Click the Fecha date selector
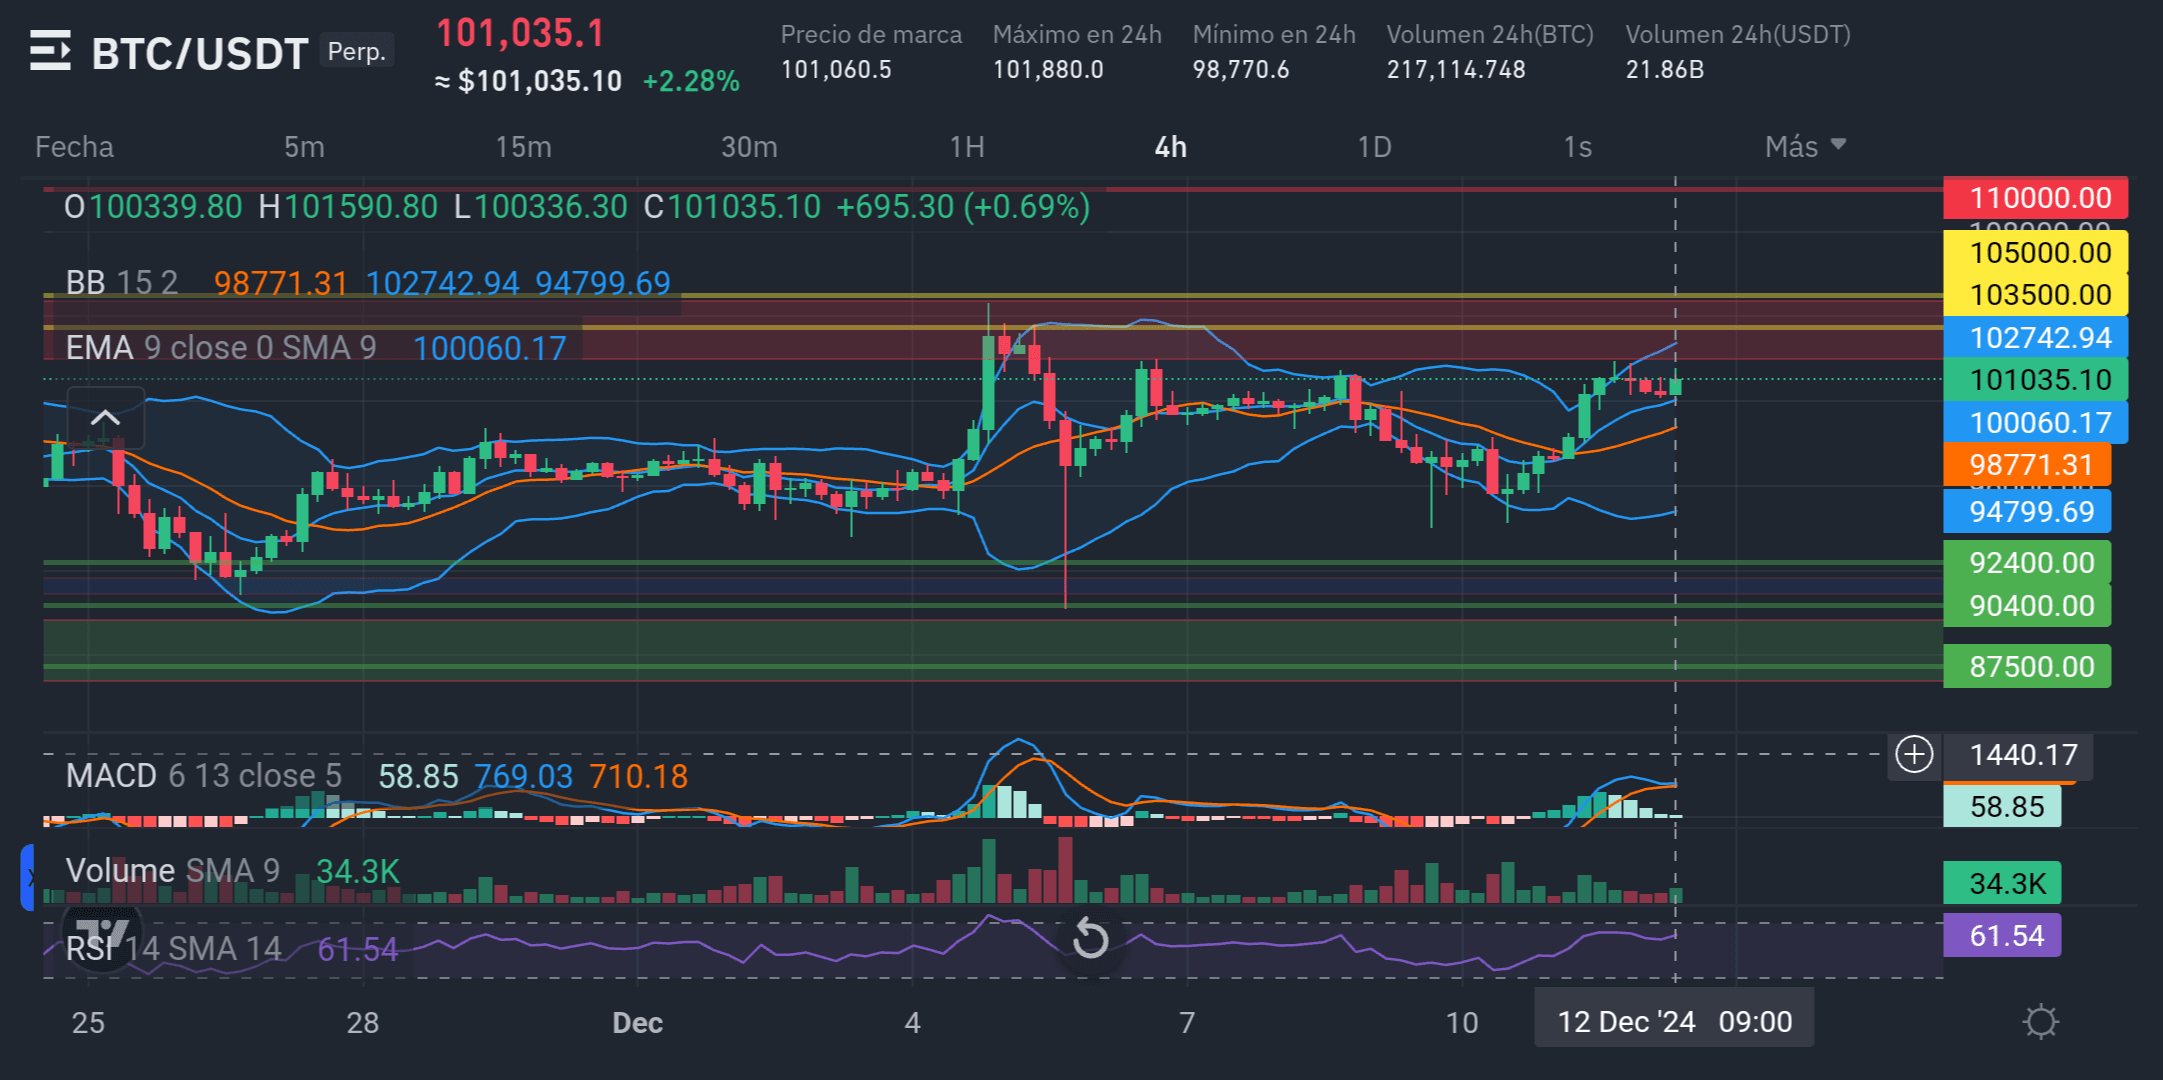Viewport: 2163px width, 1080px height. 74,147
